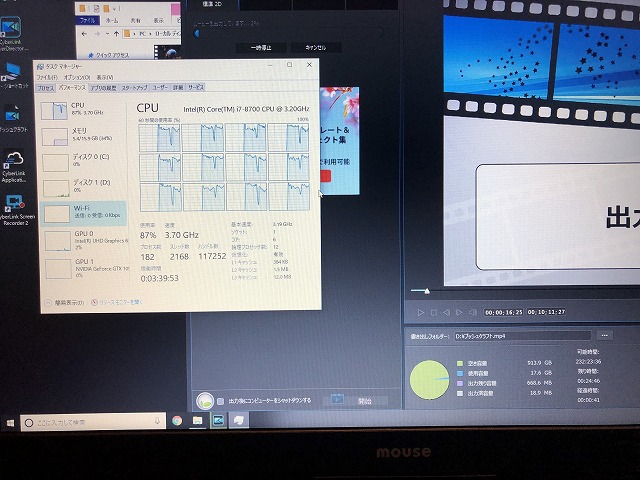Screen dimensions: 640x480
Task: Click キャンセル button in PowerDirector
Action: 316,48
